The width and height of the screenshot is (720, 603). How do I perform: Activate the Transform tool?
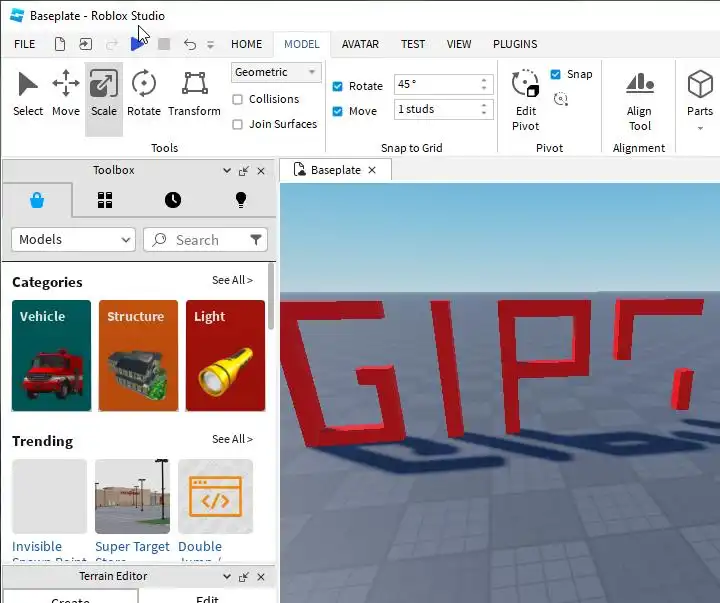(194, 95)
